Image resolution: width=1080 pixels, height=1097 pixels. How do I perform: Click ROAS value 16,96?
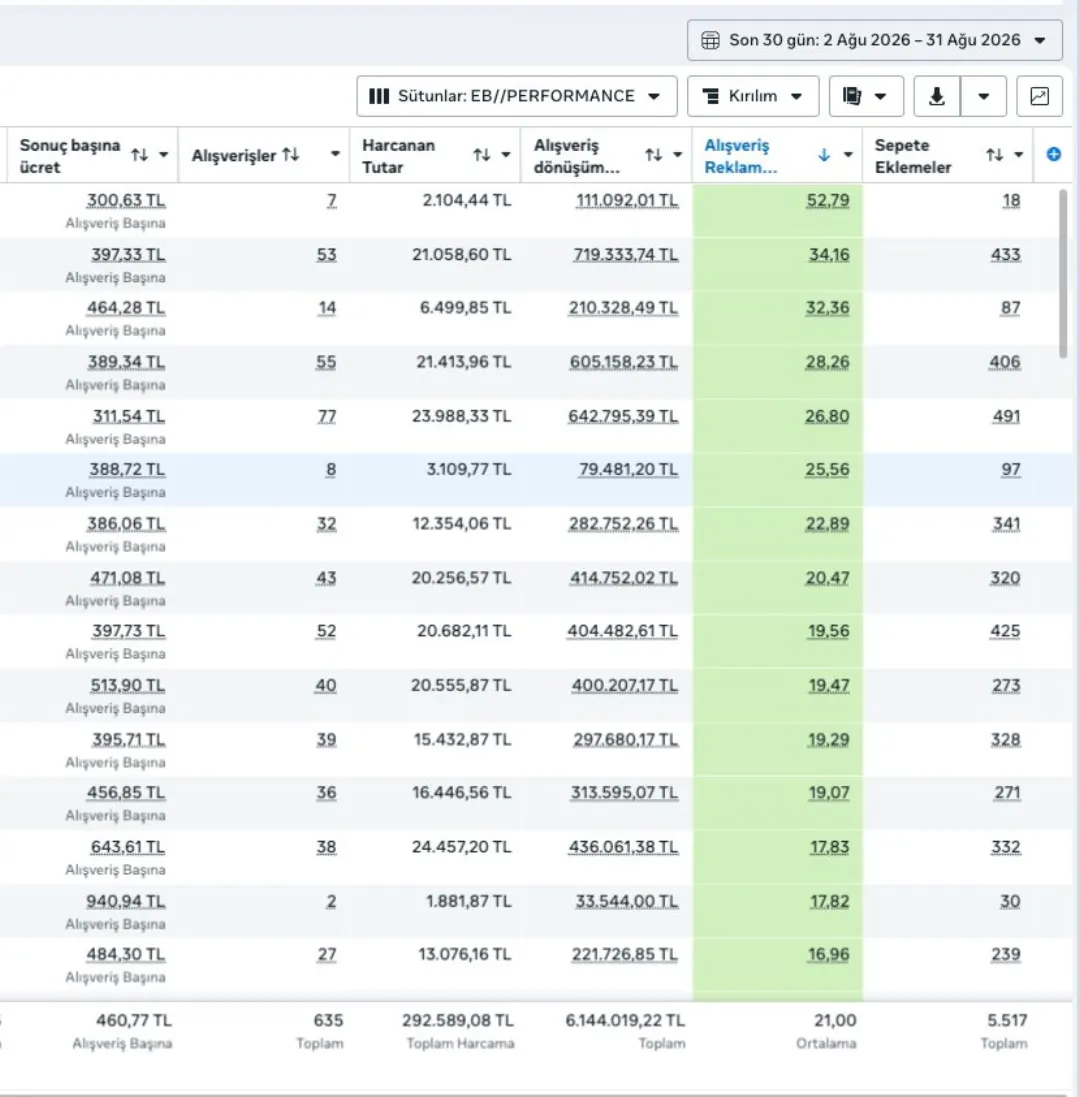(x=829, y=954)
